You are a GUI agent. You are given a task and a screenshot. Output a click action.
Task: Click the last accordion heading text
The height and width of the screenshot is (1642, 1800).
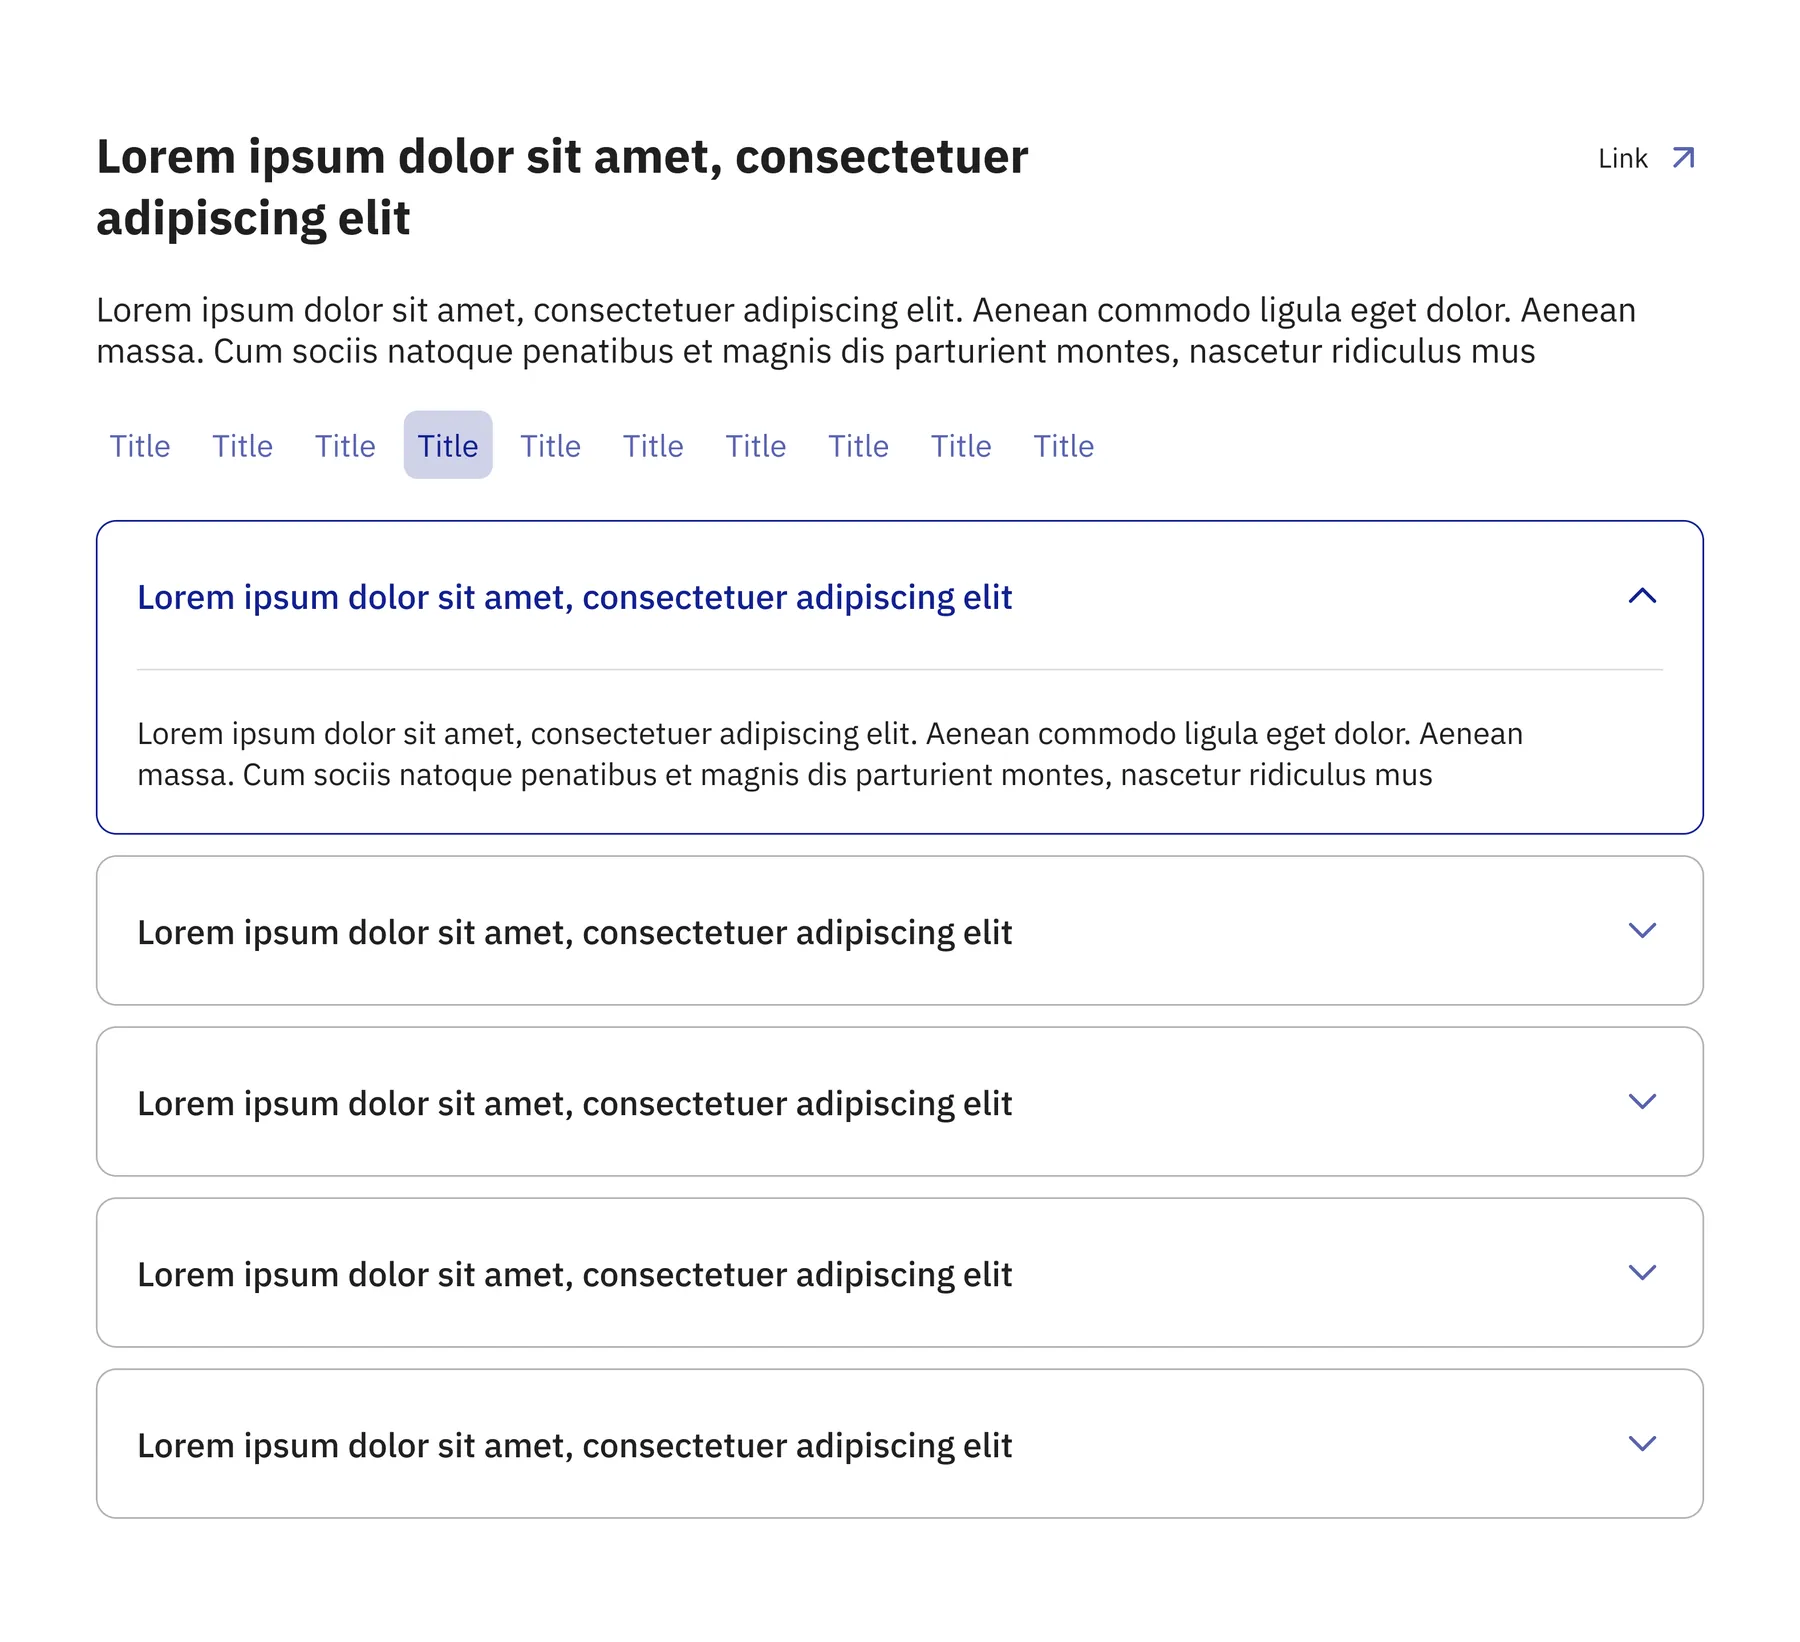(x=575, y=1445)
